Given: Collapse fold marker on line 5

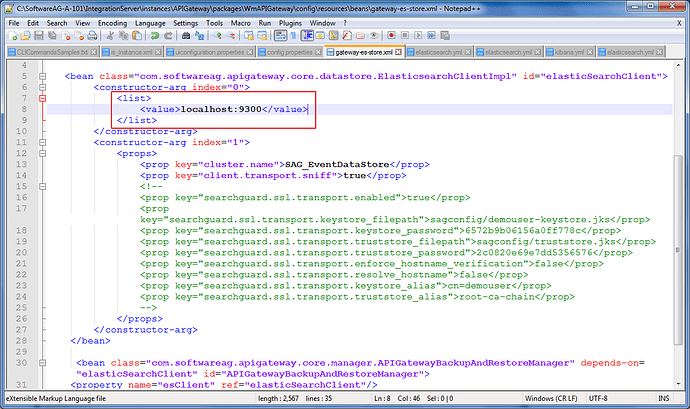Looking at the screenshot, I should coord(42,76).
